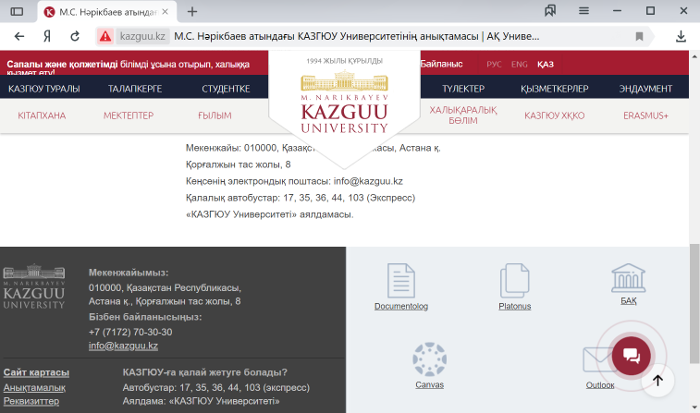700x413 pixels.
Task: Open the Реквизиттер link
Action: 31,401
